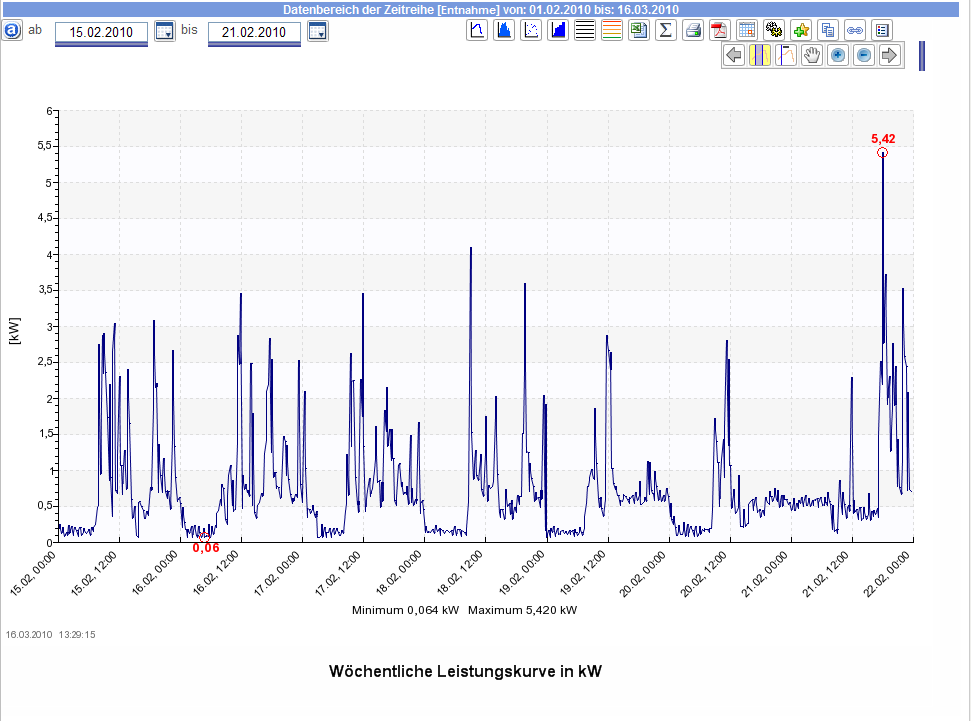Export chart as PDF icon
Screen dimensions: 971x721
coord(720,30)
